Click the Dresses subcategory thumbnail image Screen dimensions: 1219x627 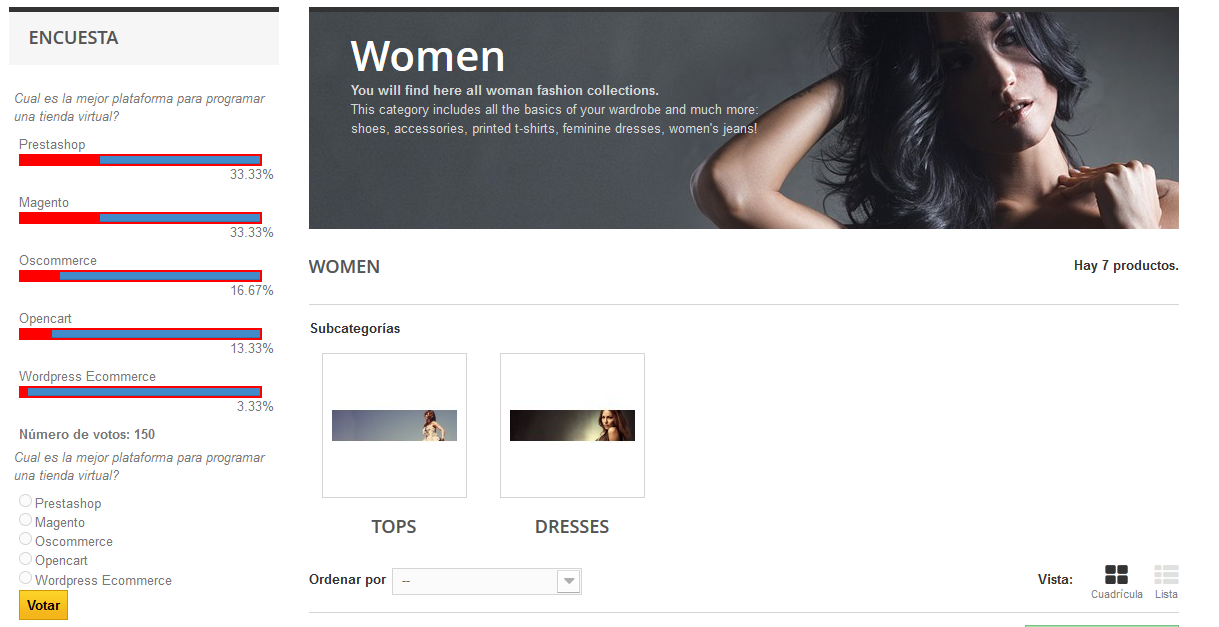[572, 425]
